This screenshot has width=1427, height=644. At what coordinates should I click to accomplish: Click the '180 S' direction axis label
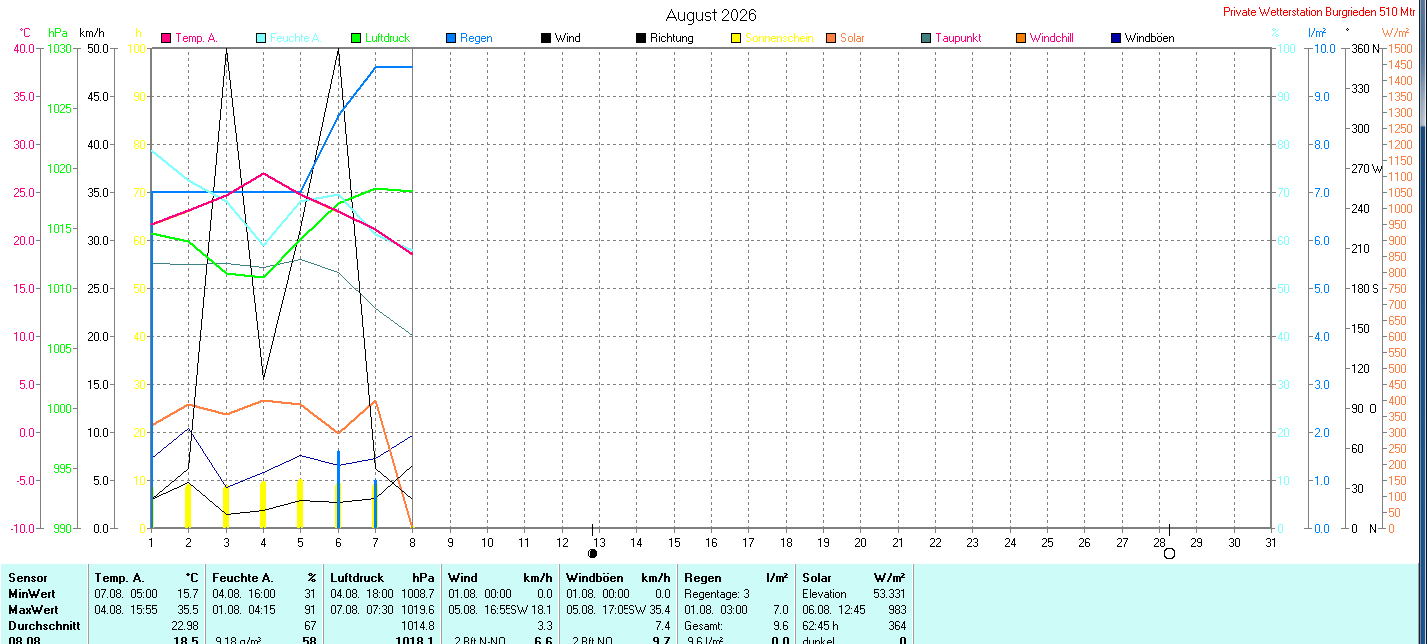coord(1365,288)
